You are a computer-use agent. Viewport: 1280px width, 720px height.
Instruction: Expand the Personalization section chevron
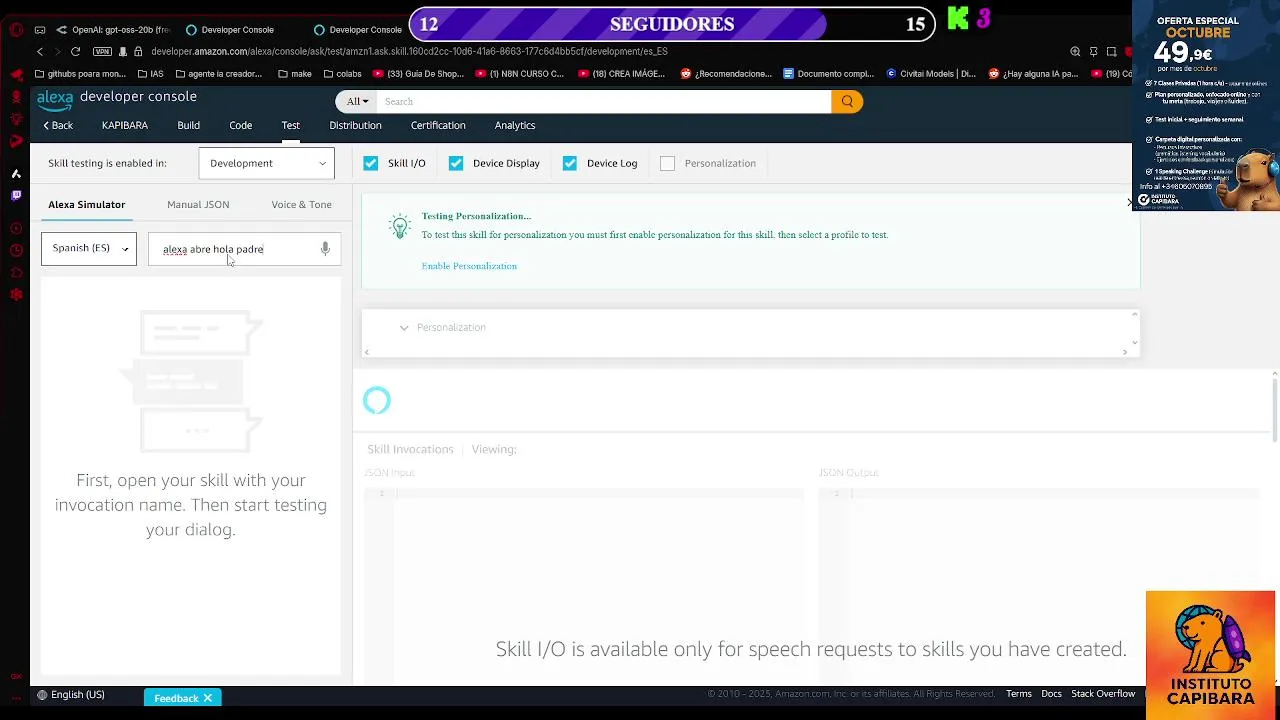click(404, 327)
